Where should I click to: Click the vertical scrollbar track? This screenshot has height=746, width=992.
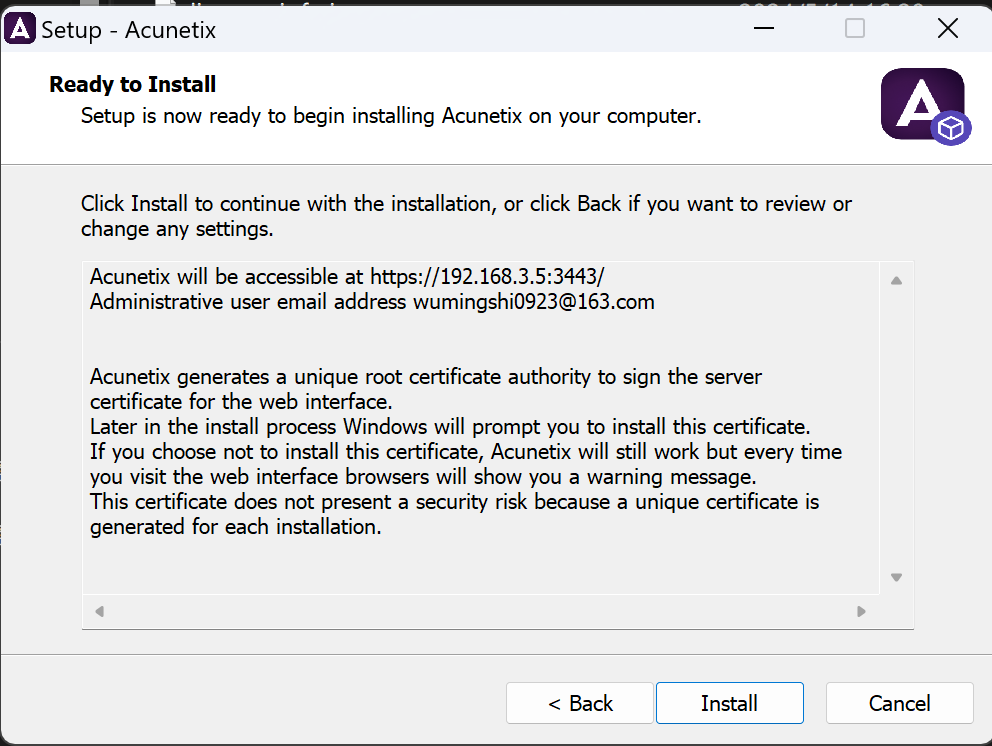pos(896,430)
